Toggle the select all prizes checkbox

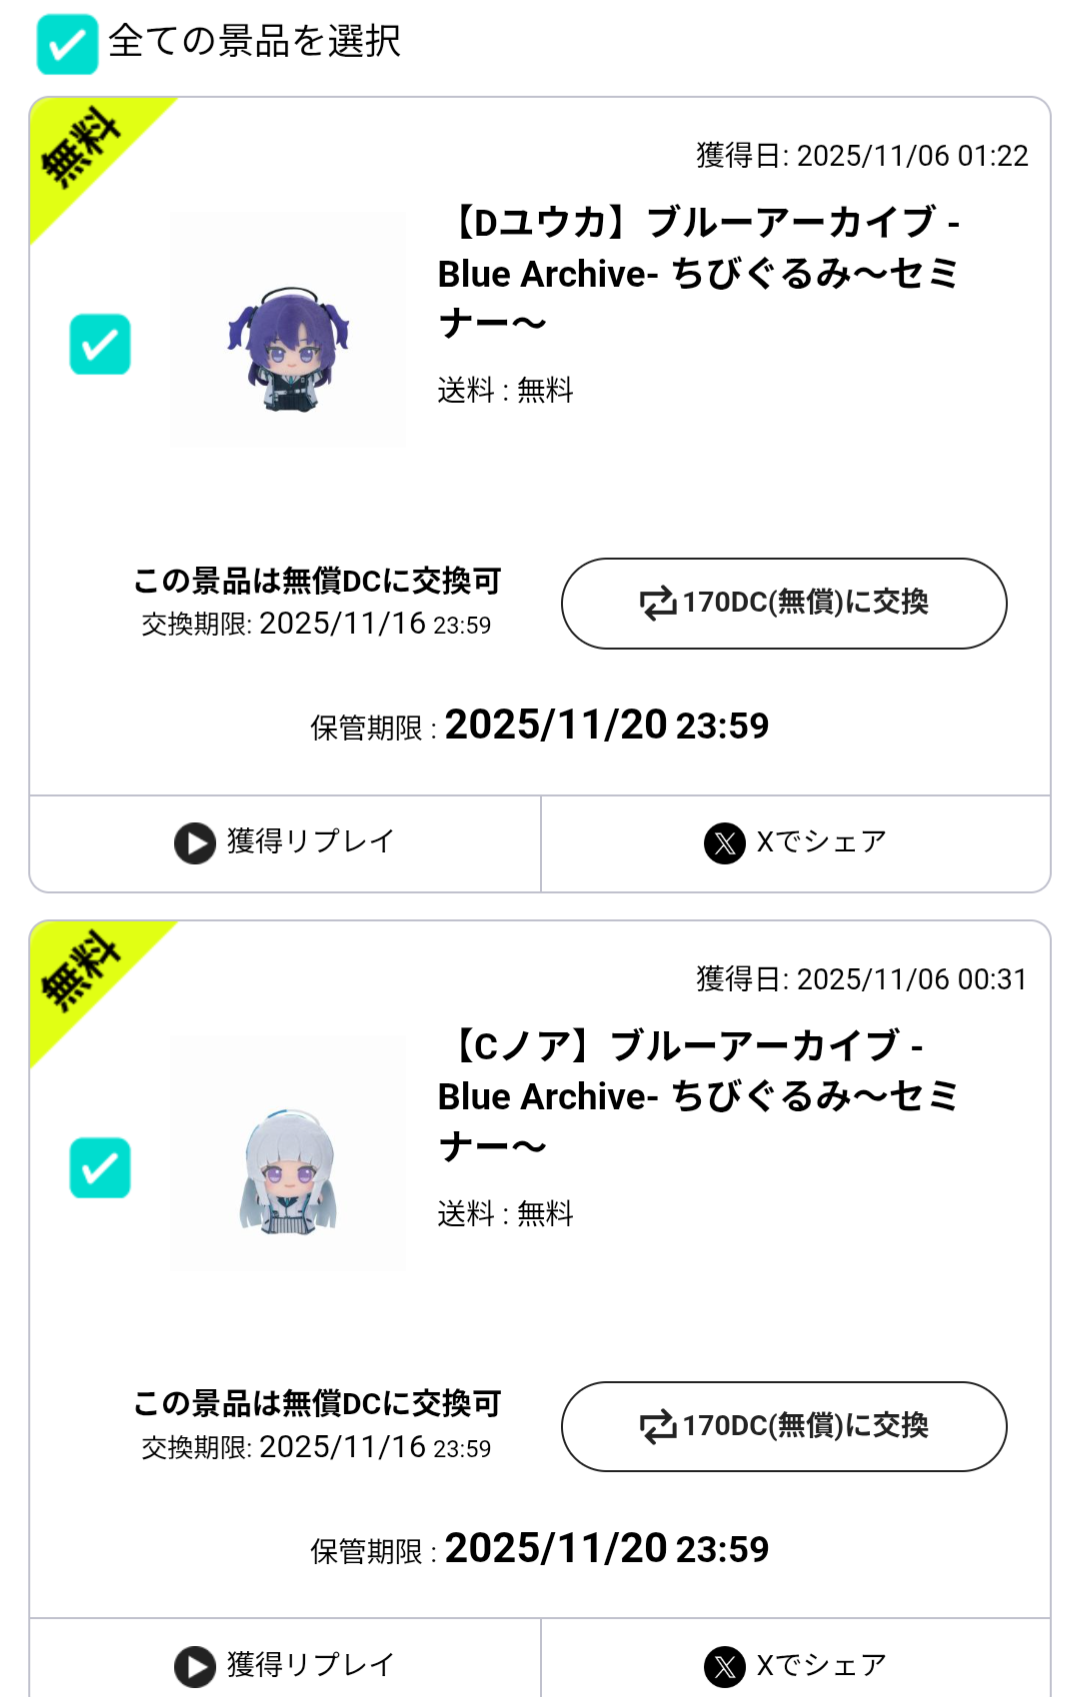point(67,44)
